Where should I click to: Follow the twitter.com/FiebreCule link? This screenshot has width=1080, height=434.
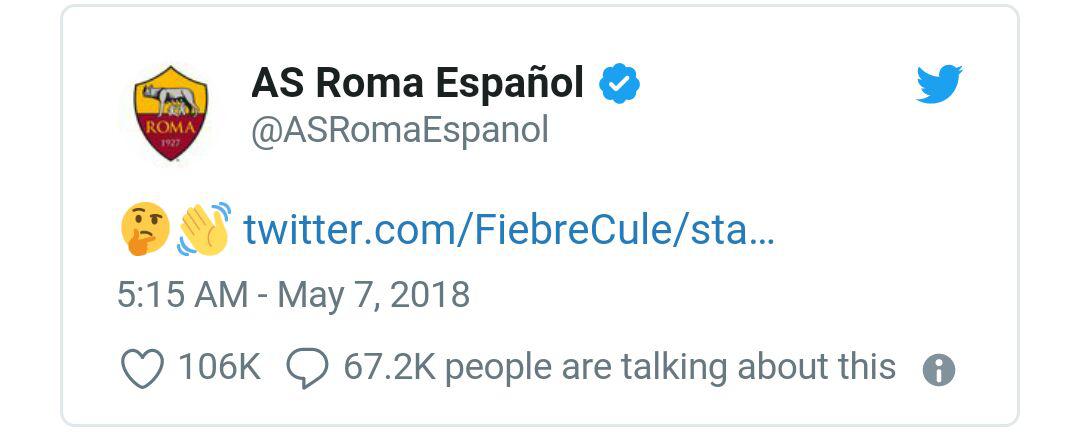click(x=509, y=230)
